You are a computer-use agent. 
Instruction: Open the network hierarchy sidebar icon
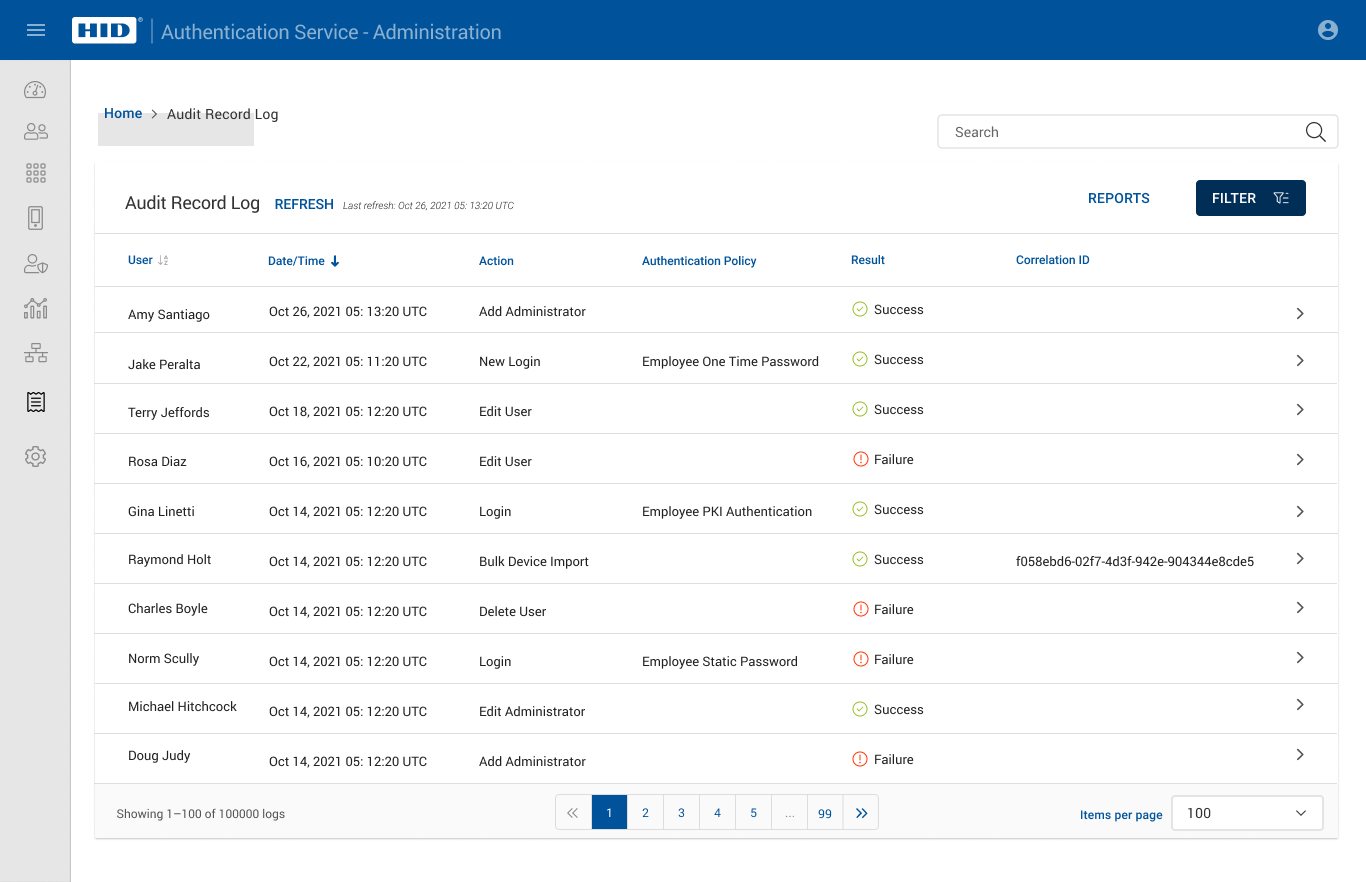35,353
